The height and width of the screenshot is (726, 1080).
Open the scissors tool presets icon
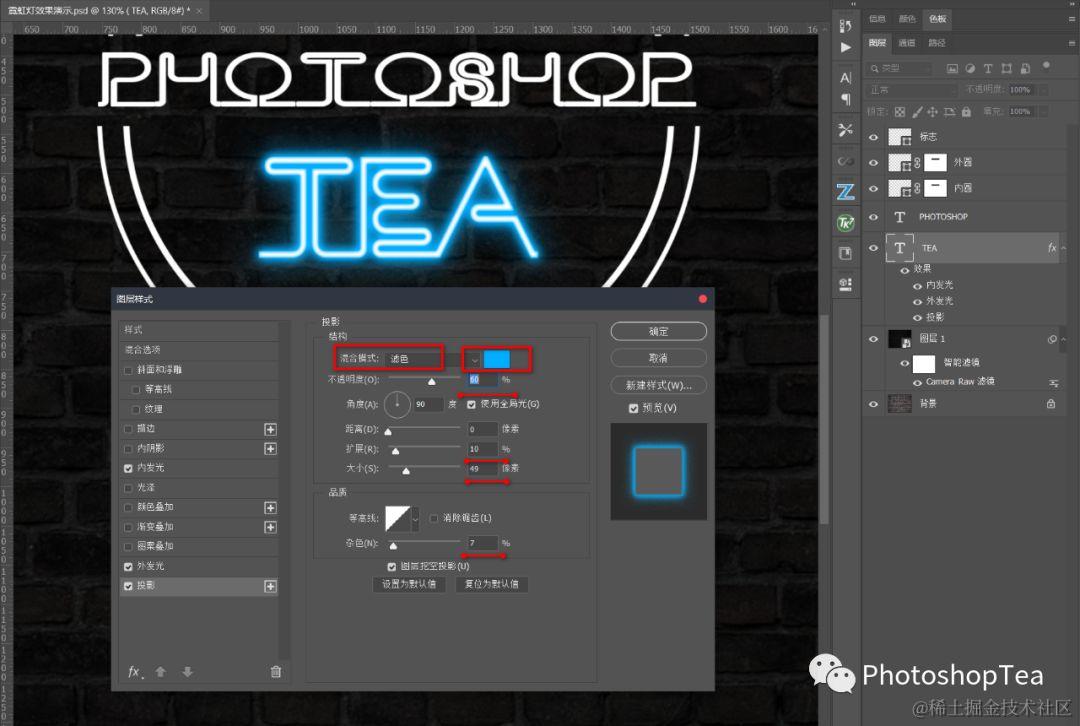(846, 129)
